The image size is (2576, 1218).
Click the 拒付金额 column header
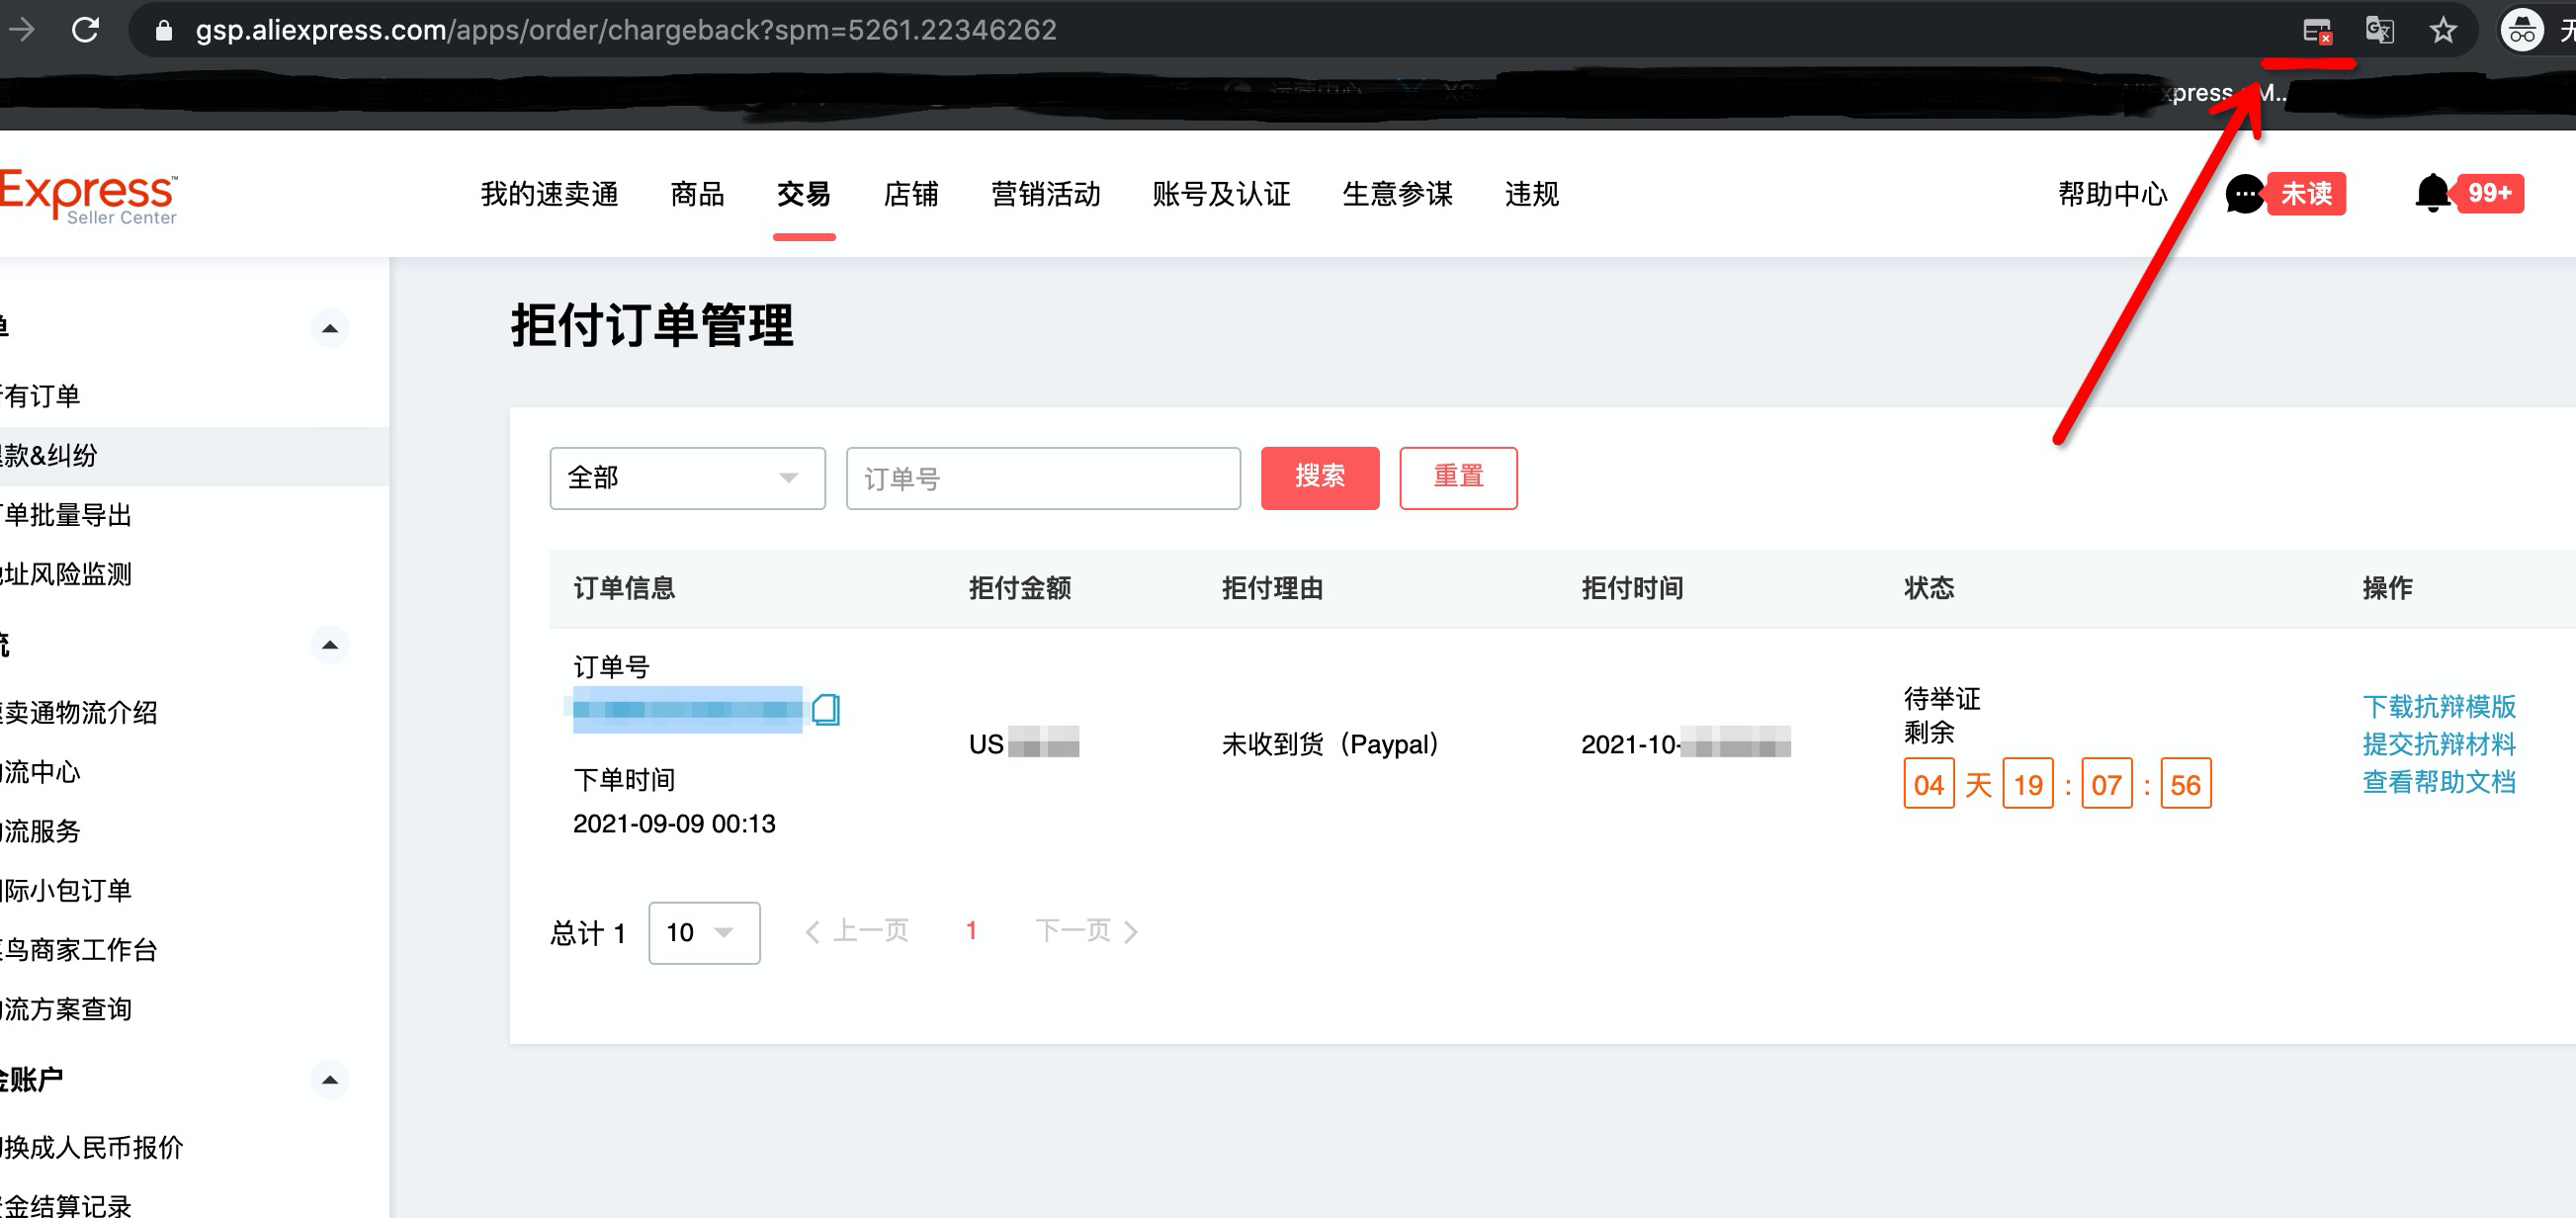[x=1019, y=588]
